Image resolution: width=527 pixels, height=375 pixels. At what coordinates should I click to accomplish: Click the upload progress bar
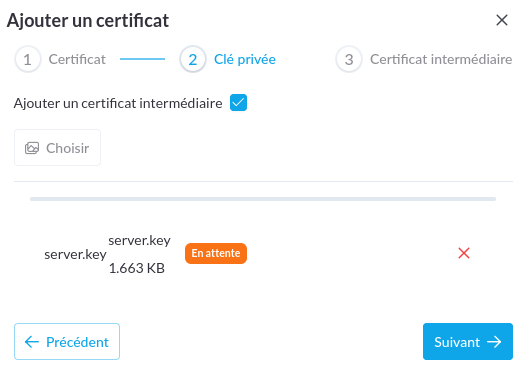(x=263, y=199)
